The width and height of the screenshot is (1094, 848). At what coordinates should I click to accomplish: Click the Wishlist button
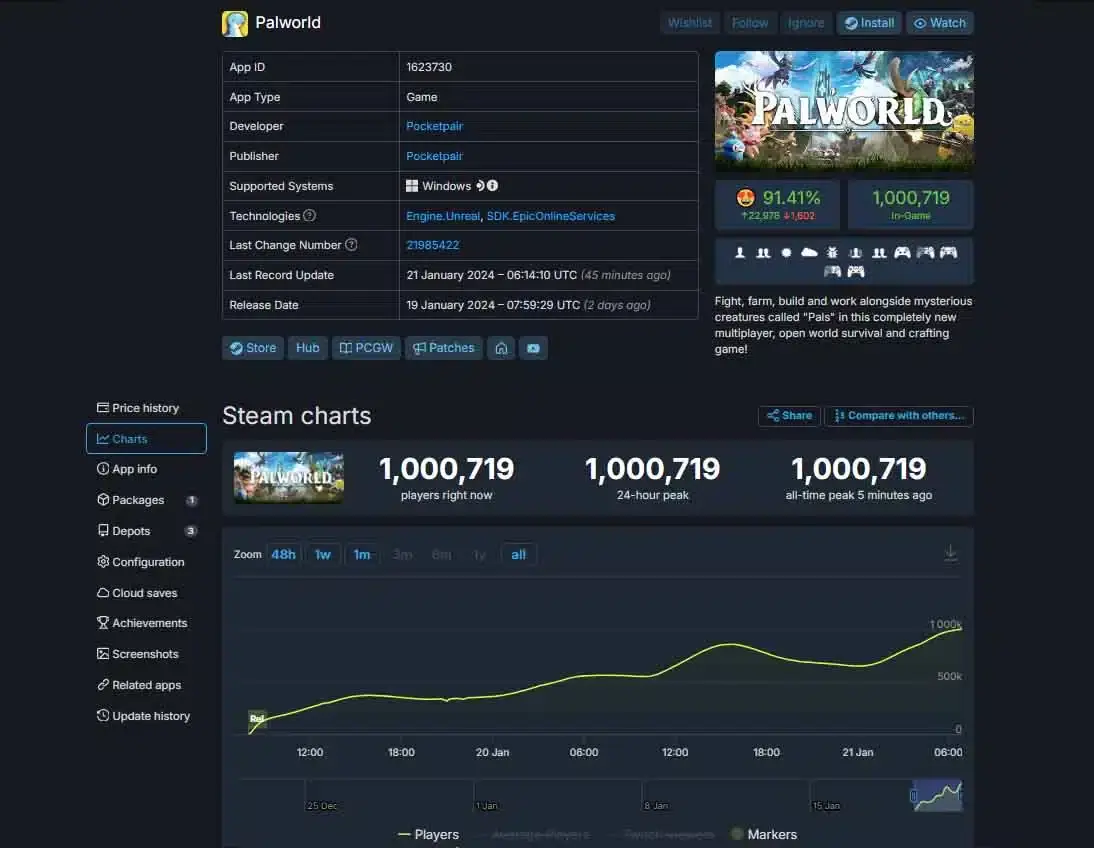tap(690, 23)
